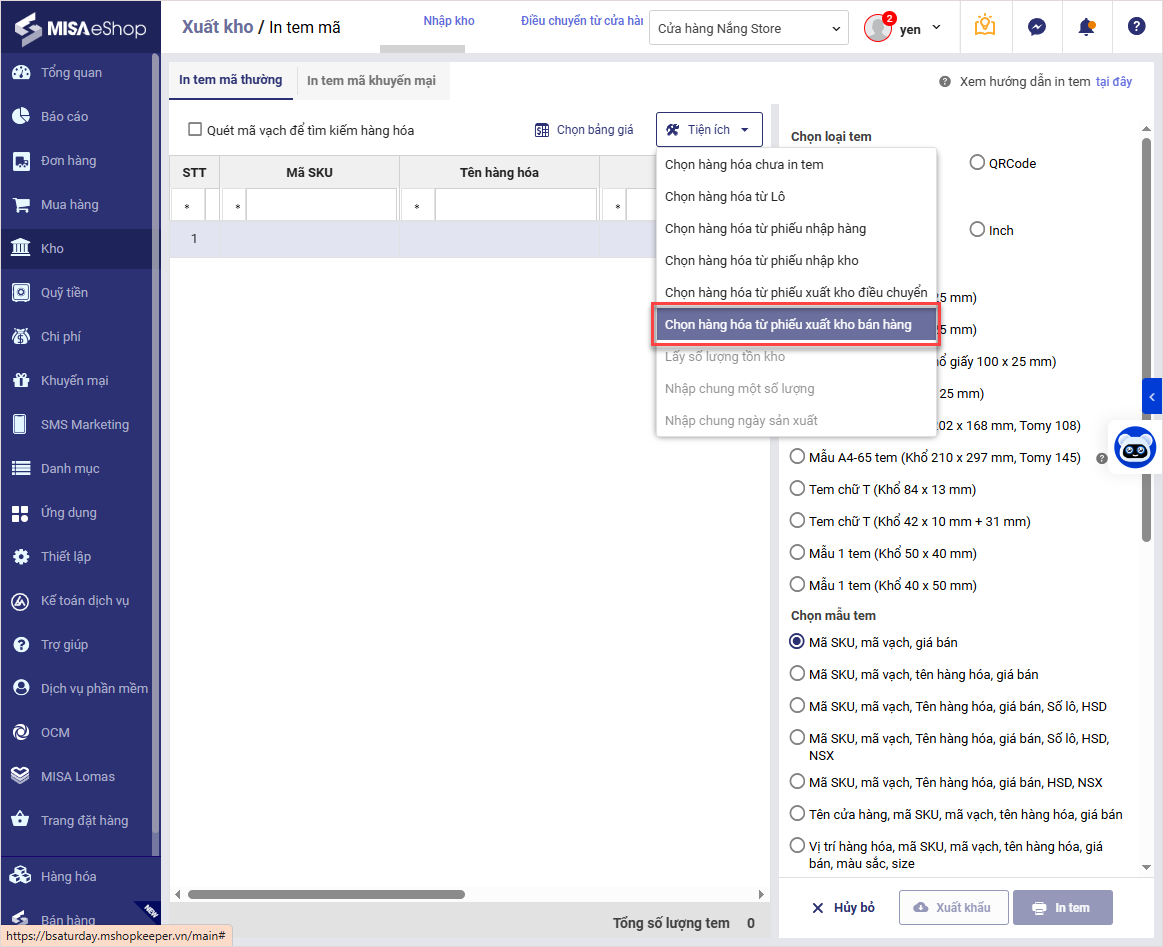Screen dimensions: 1163x947
Task: Enable Quét mã vạch search checkbox
Action: (x=195, y=130)
